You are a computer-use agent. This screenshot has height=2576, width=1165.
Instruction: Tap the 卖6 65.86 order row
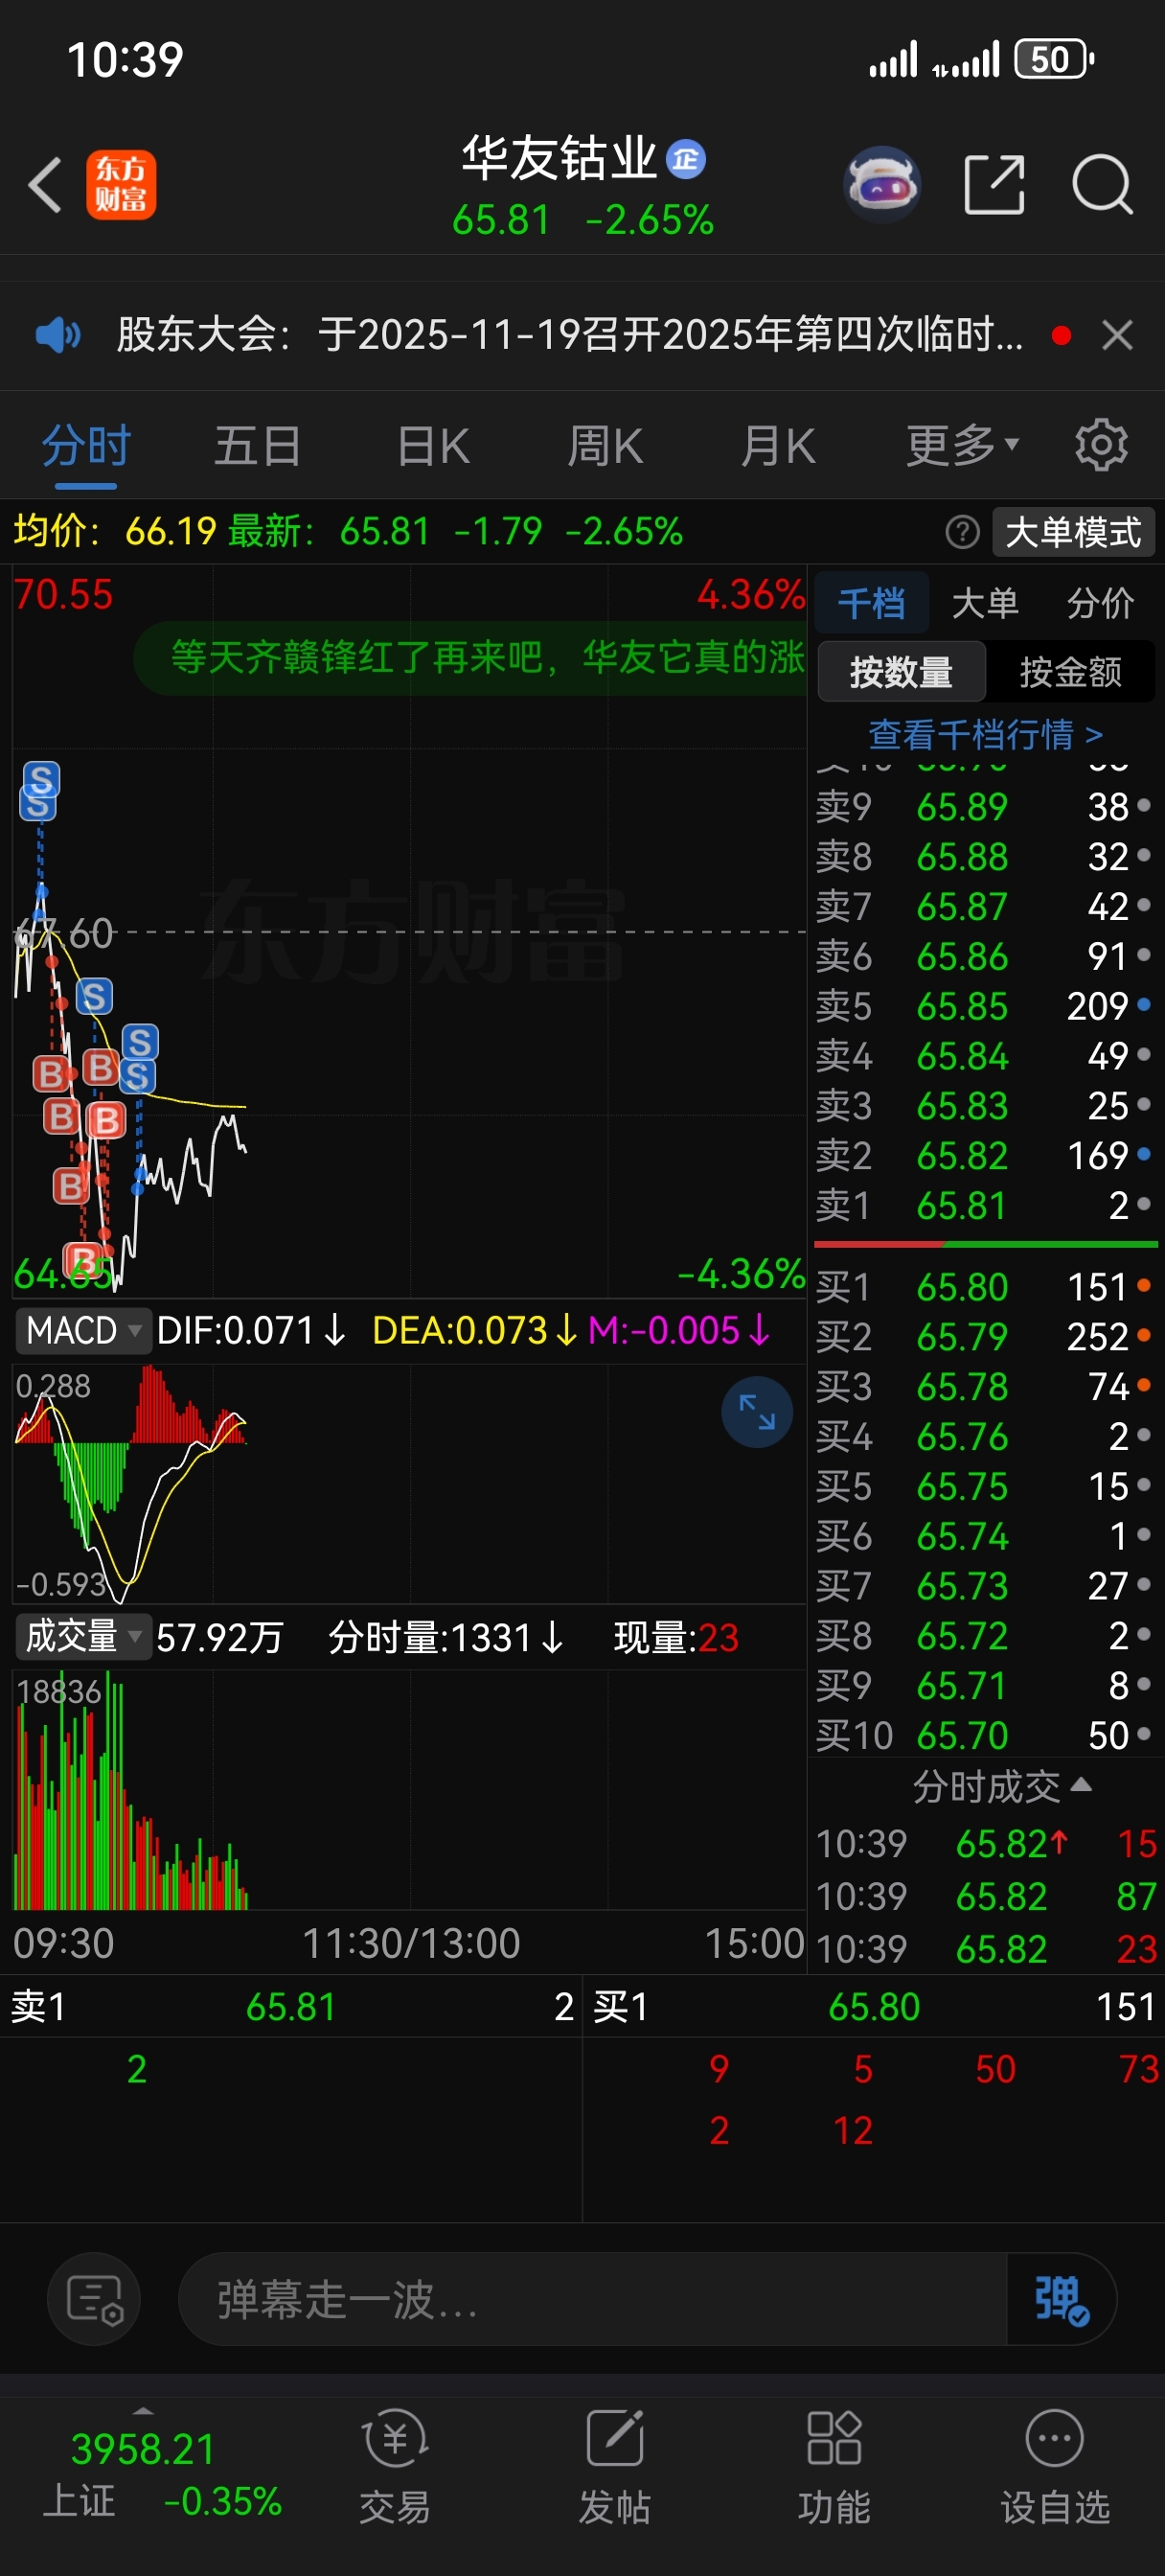(x=985, y=957)
